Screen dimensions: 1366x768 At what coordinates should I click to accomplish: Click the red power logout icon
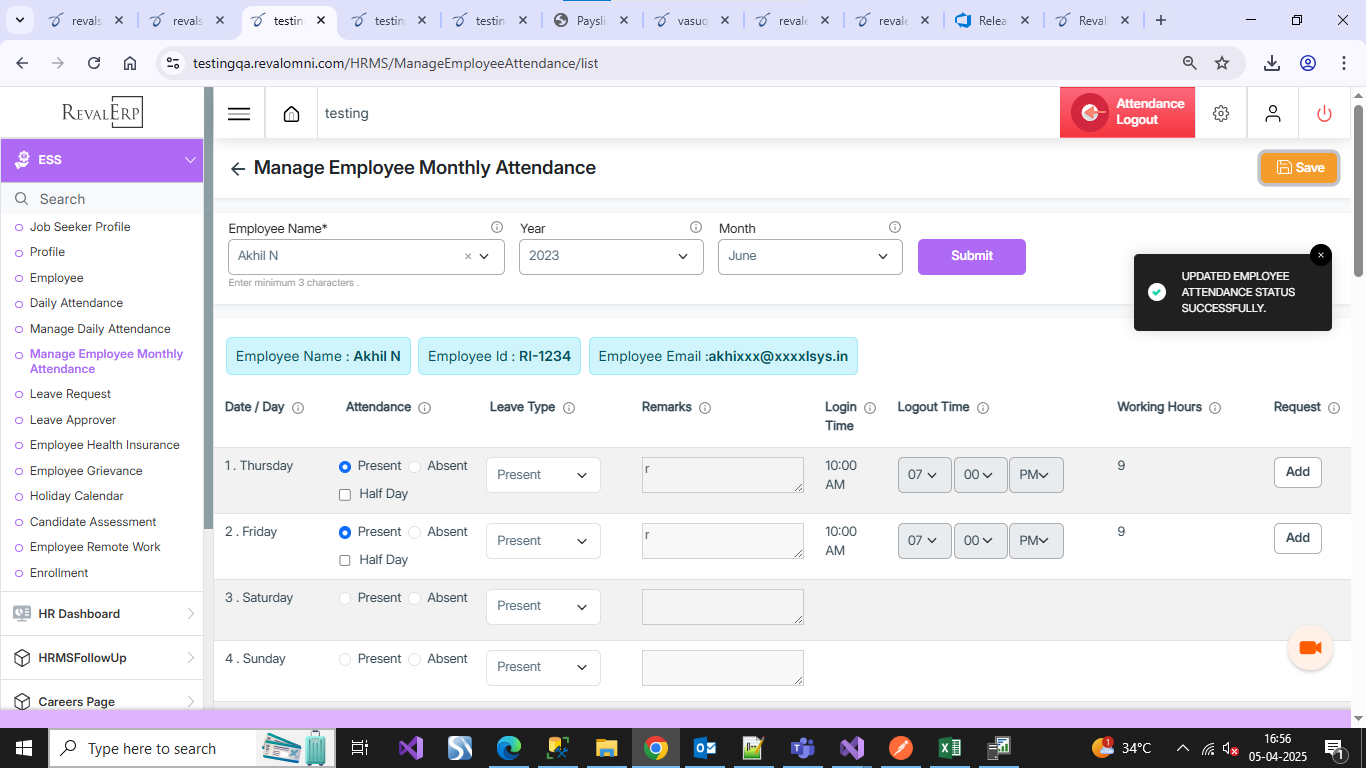tap(1324, 114)
